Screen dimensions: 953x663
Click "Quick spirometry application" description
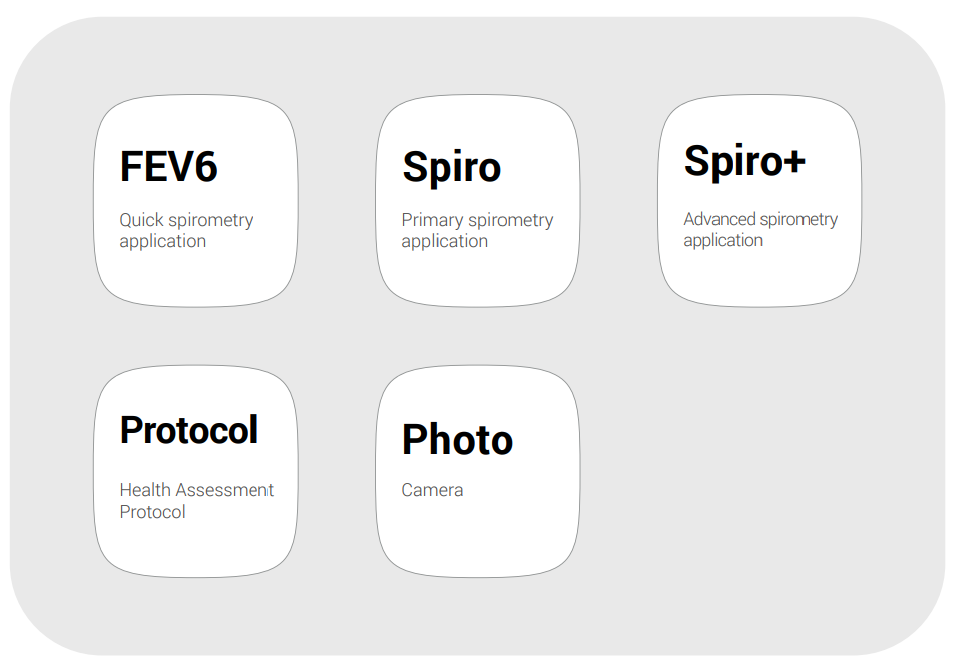pyautogui.click(x=186, y=230)
